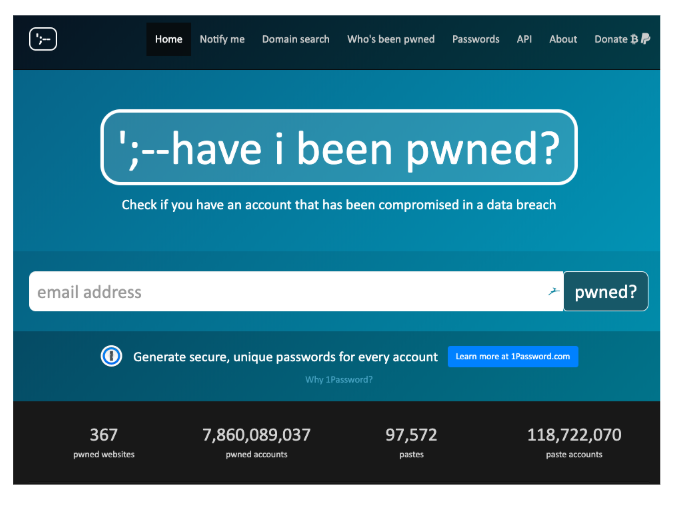Click "Check if you have an account" tagline
This screenshot has height=505, width=675.
tap(339, 205)
